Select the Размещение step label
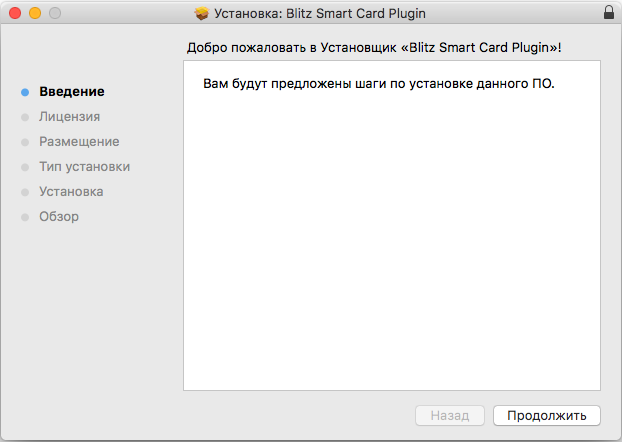This screenshot has width=622, height=442. tap(79, 142)
